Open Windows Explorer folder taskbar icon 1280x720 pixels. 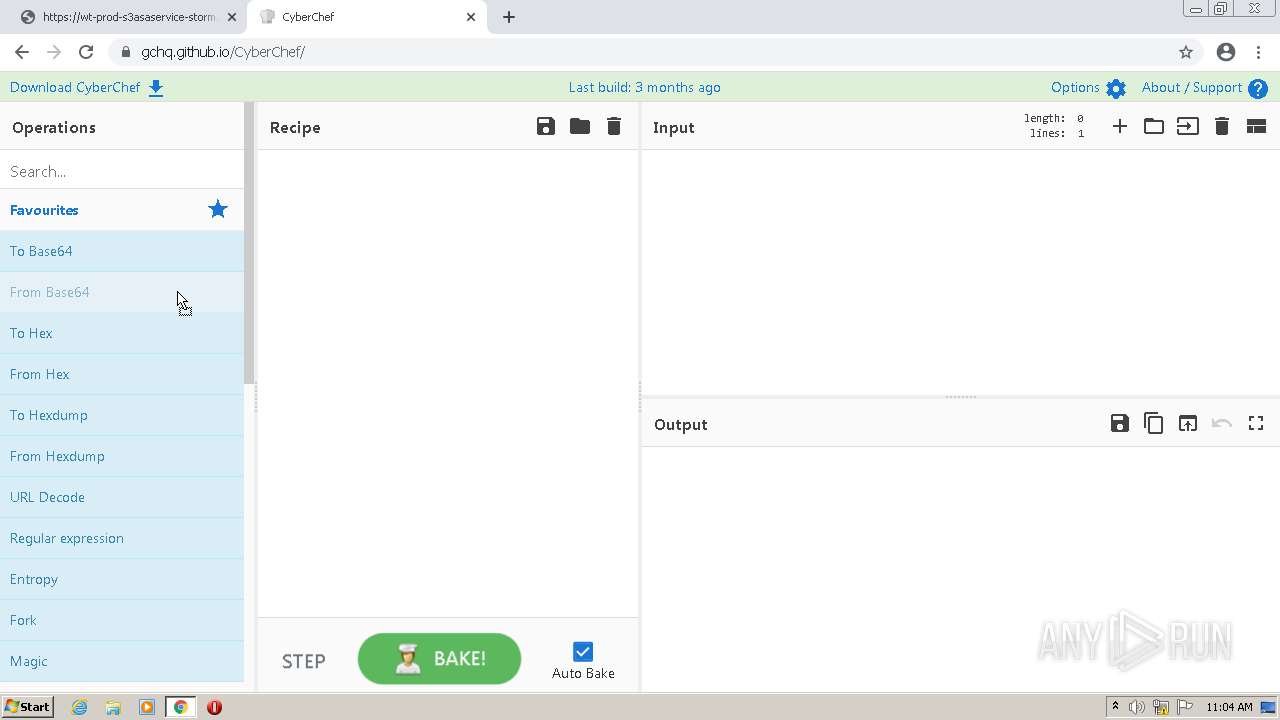tap(113, 707)
